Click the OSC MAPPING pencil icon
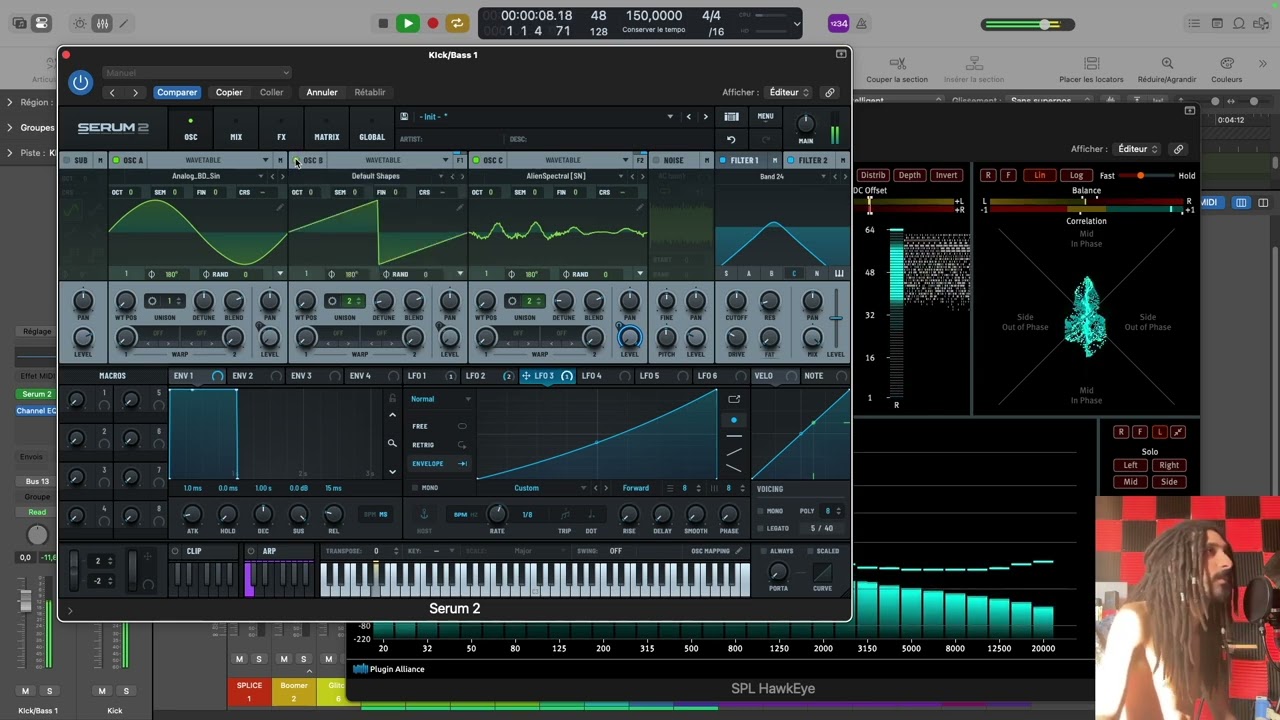Screen dimensions: 1280x720 pyautogui.click(x=739, y=551)
